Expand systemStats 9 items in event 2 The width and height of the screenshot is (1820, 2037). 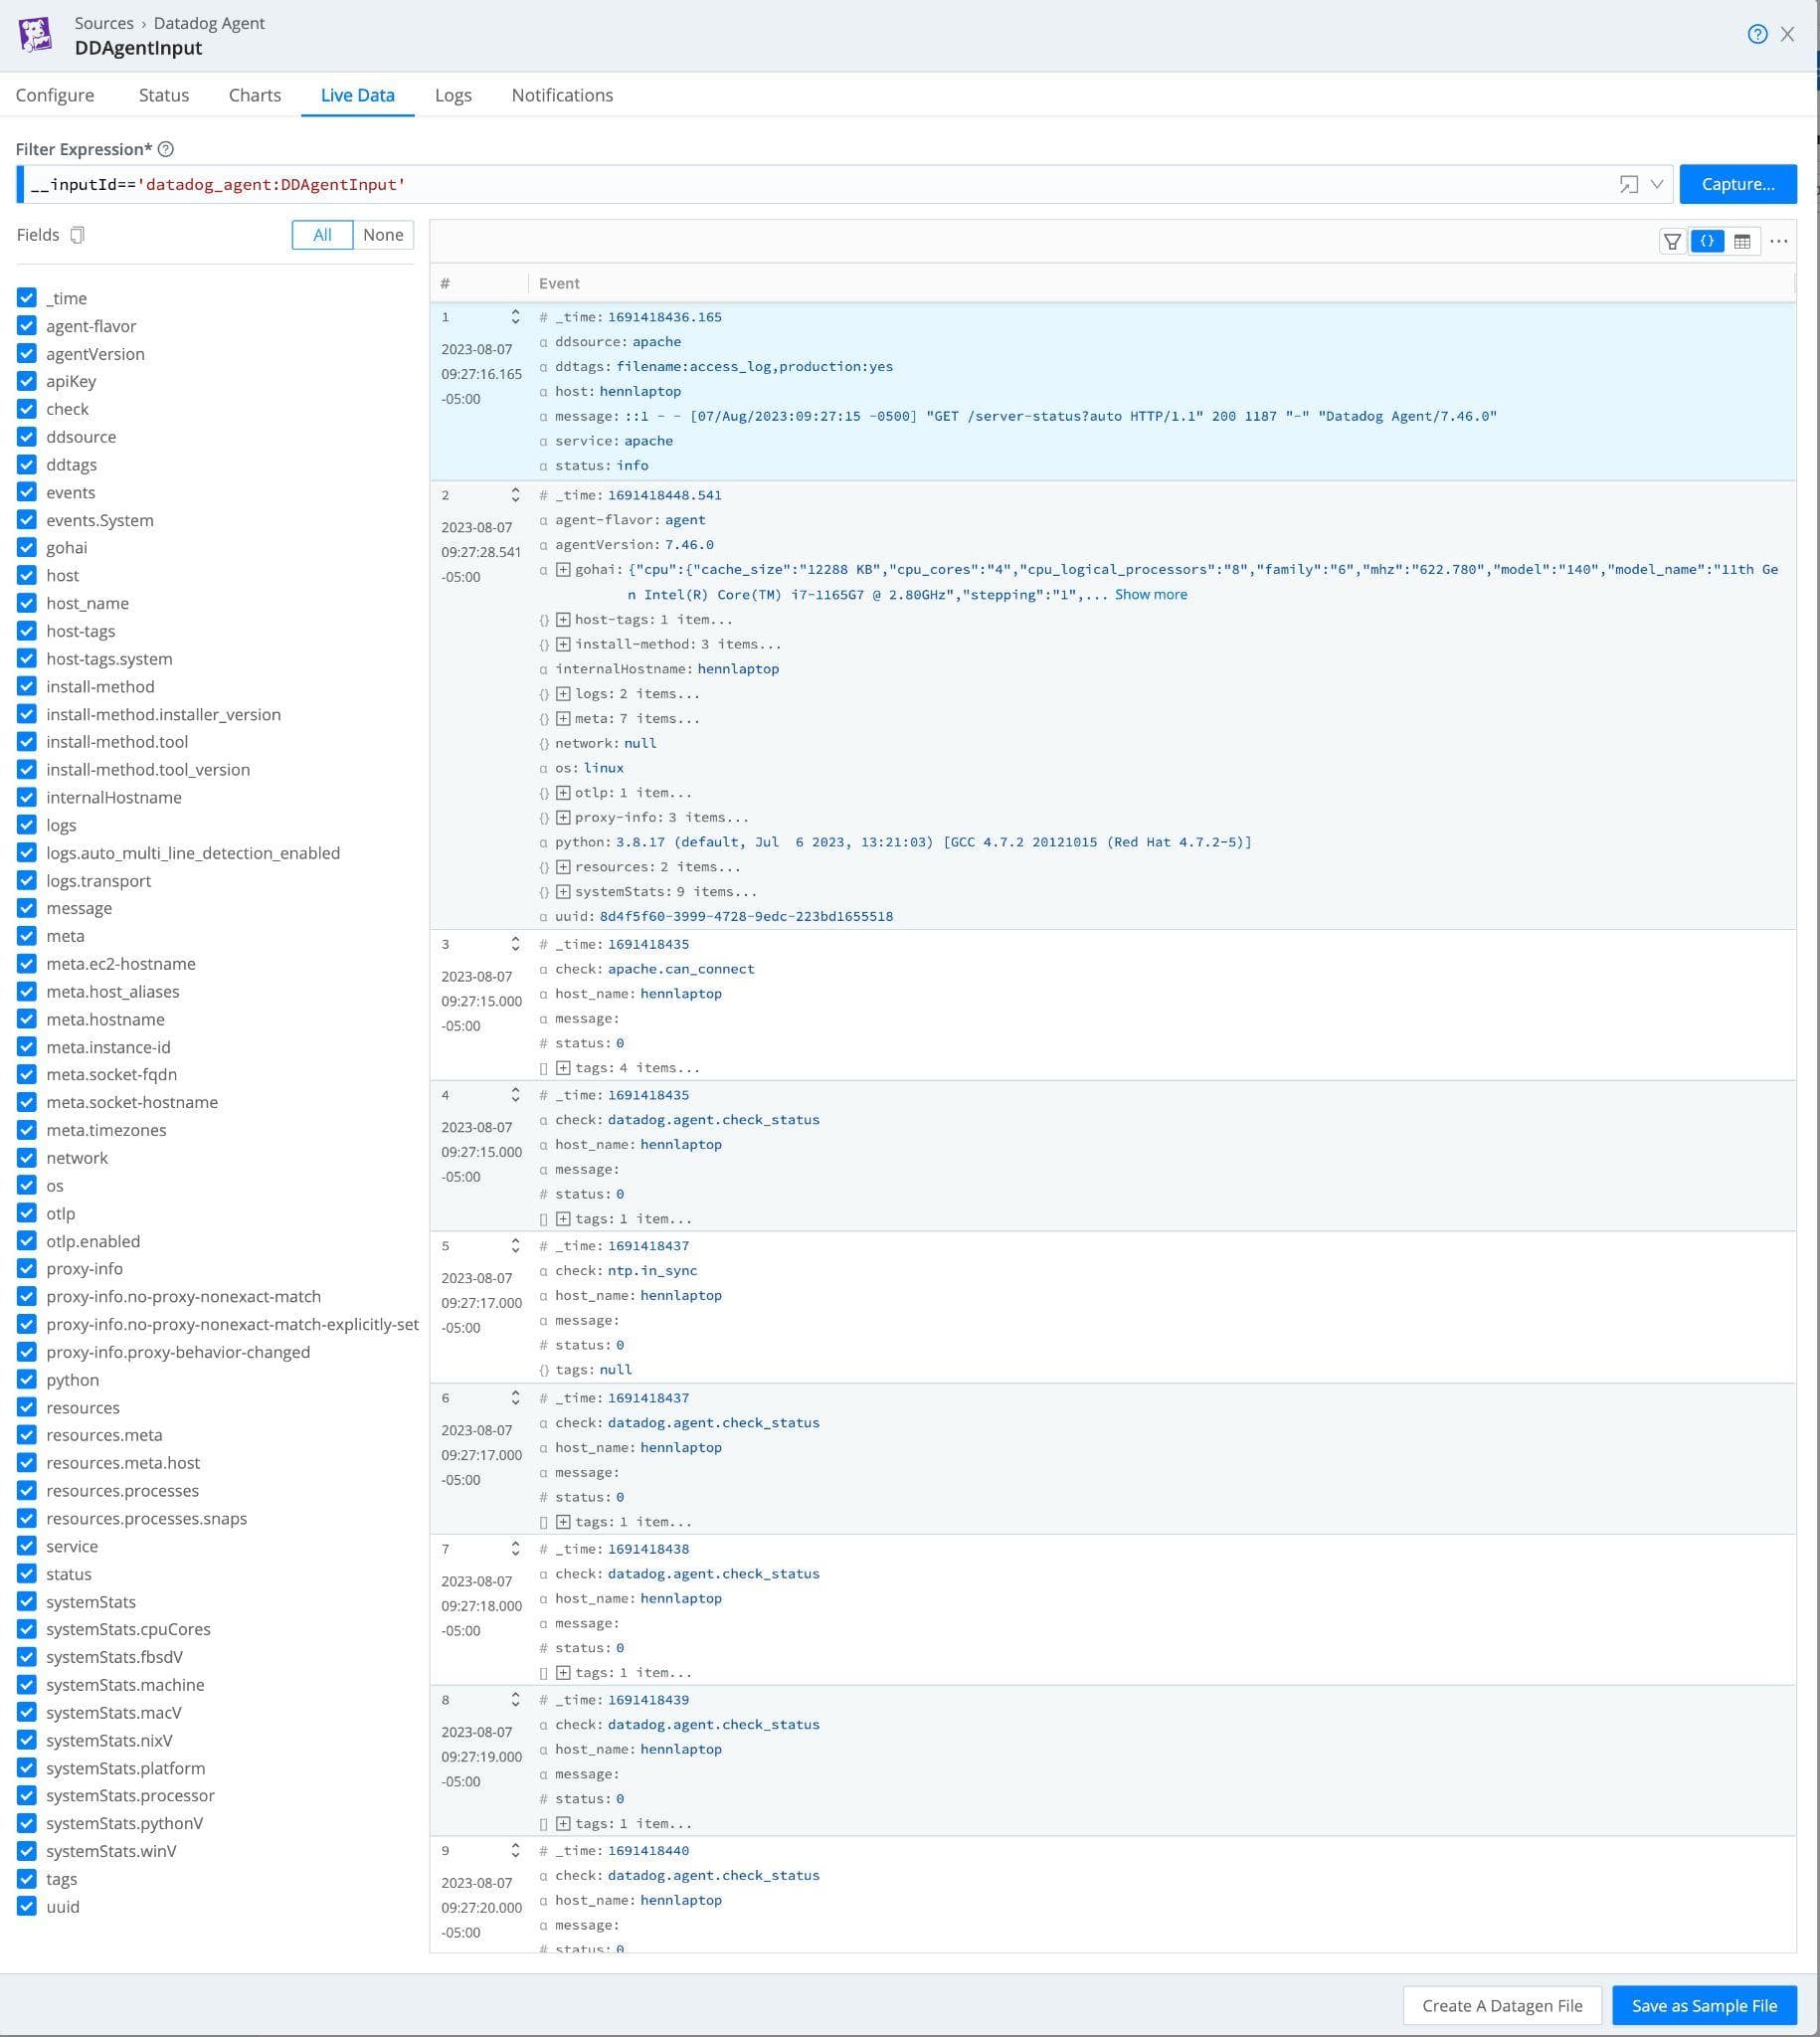pos(563,892)
